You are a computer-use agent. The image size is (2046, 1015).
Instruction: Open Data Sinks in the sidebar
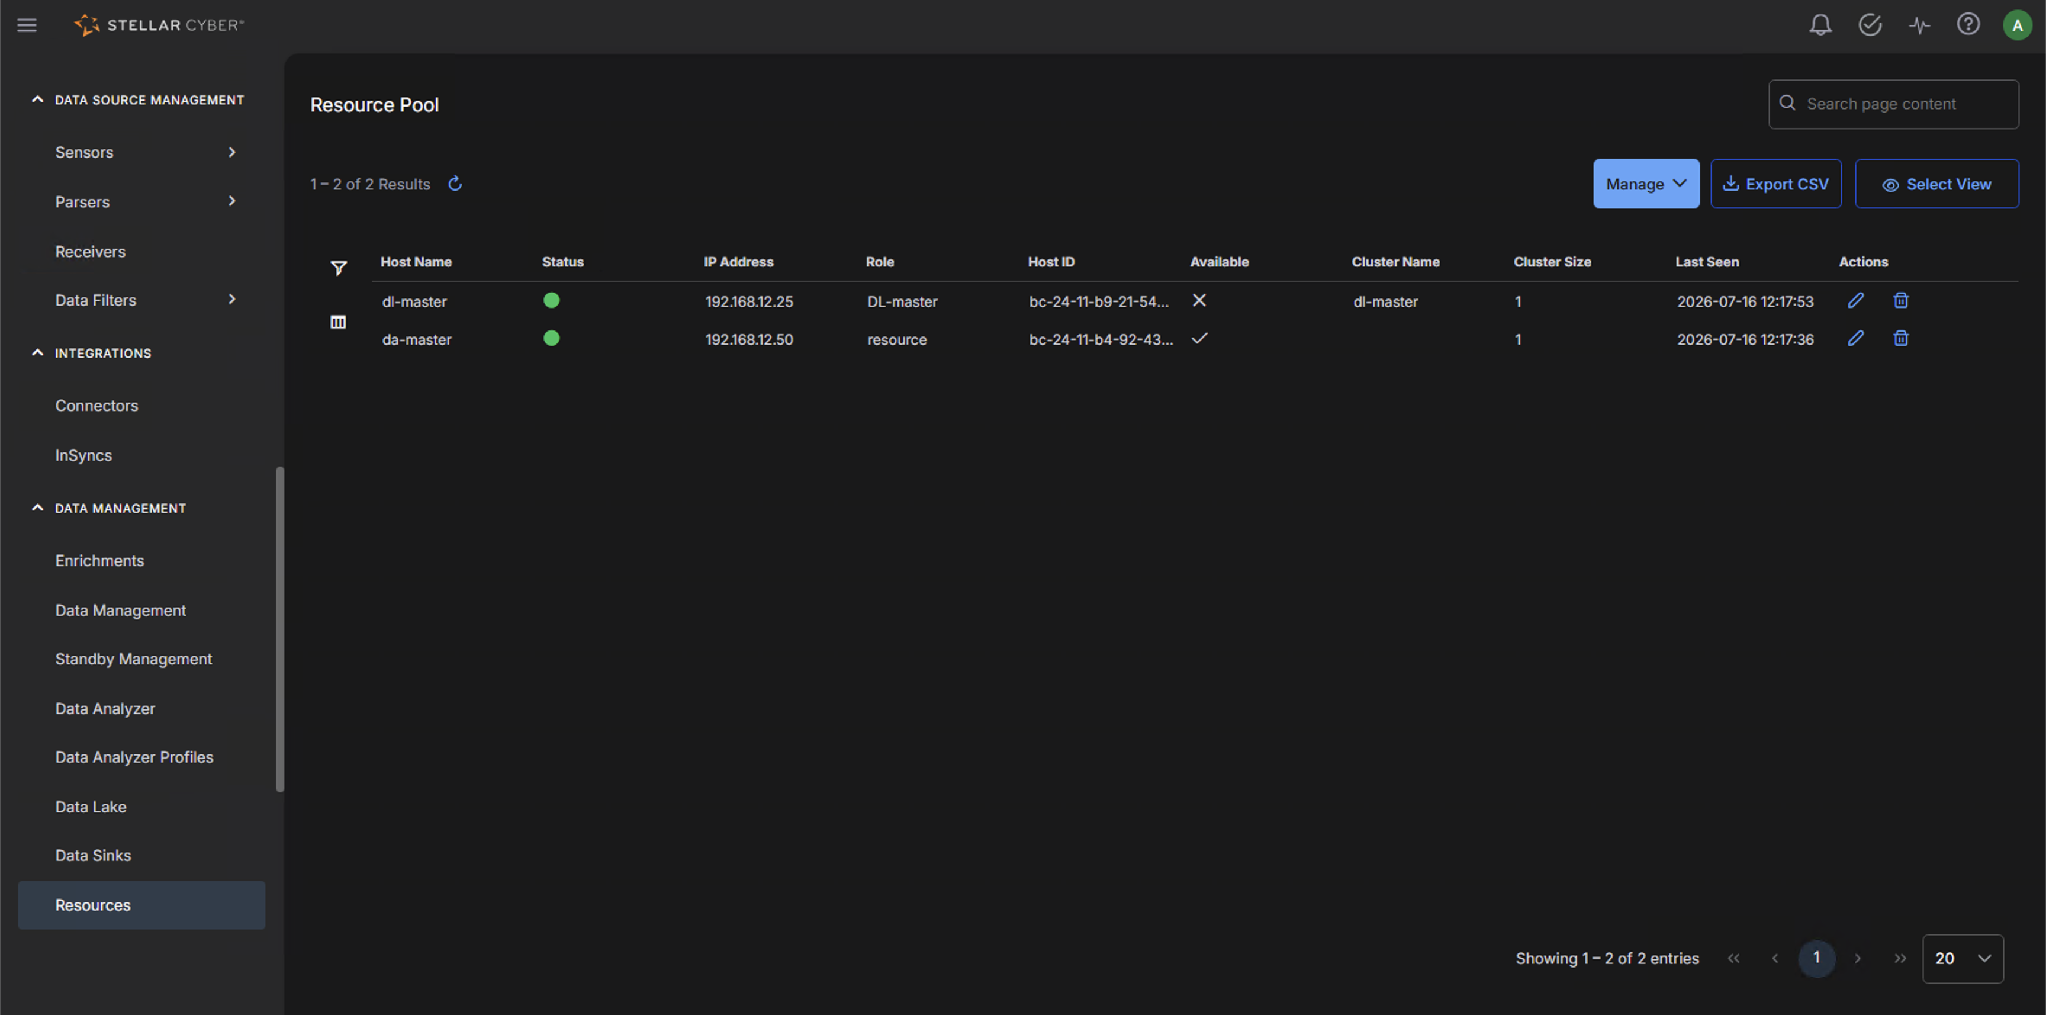click(x=93, y=855)
